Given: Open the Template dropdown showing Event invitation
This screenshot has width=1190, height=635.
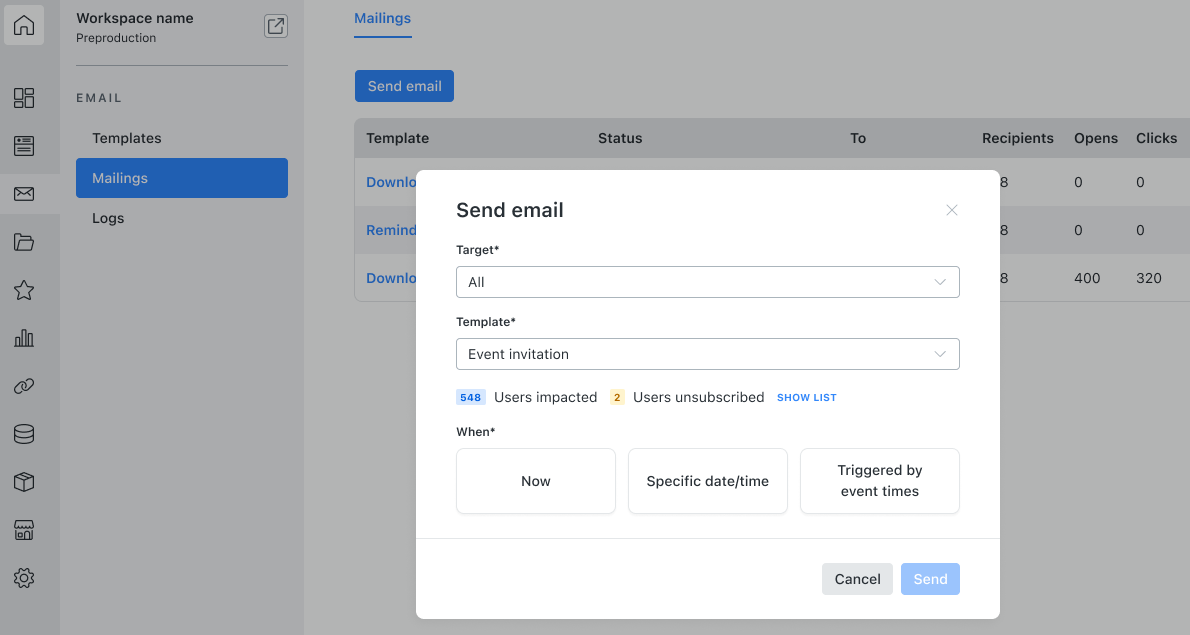Looking at the screenshot, I should coord(707,354).
